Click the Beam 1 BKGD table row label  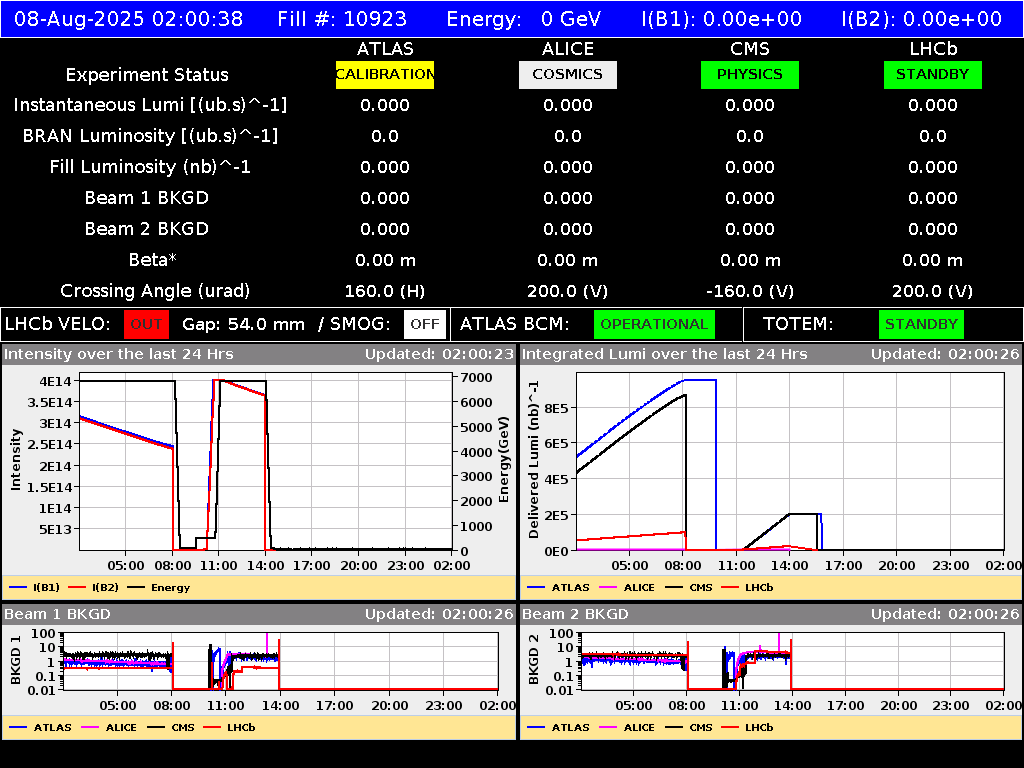click(x=147, y=198)
